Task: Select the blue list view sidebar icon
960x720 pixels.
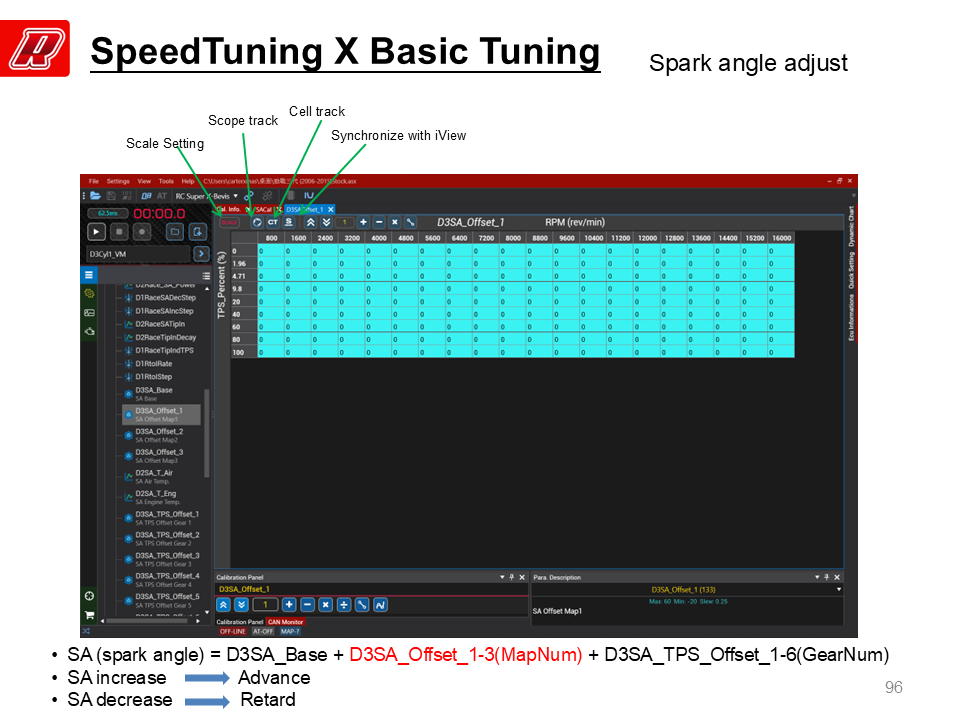Action: [89, 275]
